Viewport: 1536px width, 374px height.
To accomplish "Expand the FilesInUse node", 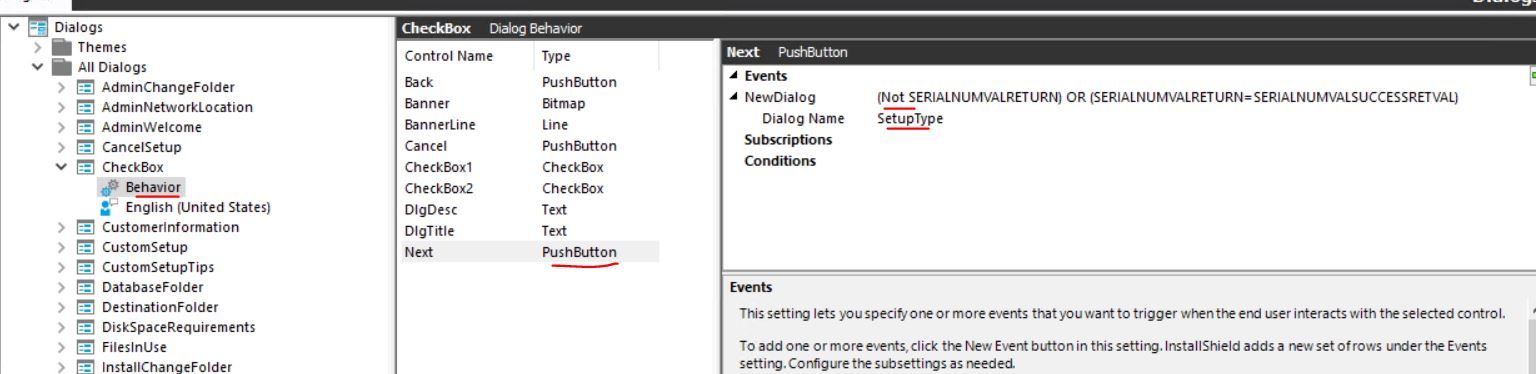I will click(x=62, y=347).
